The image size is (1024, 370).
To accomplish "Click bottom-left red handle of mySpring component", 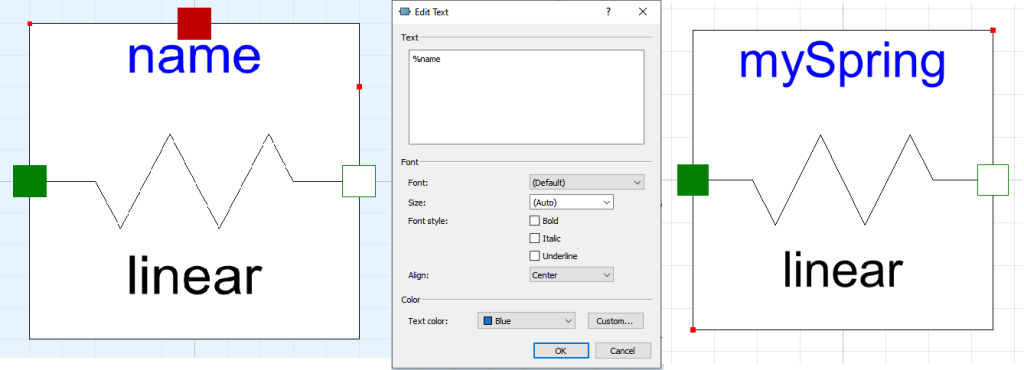I will pos(693,330).
